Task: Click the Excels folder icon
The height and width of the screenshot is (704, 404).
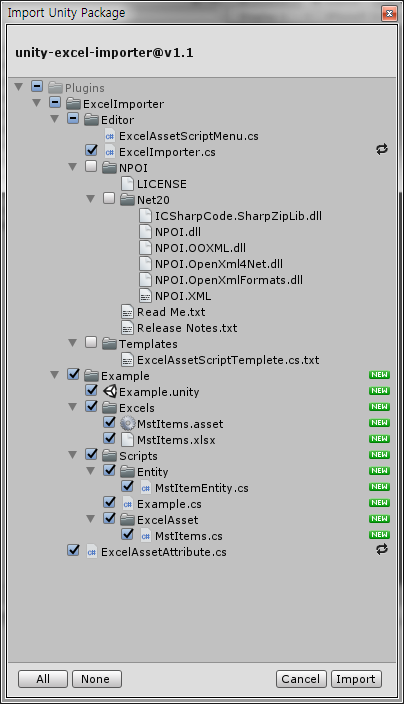Action: (x=109, y=408)
